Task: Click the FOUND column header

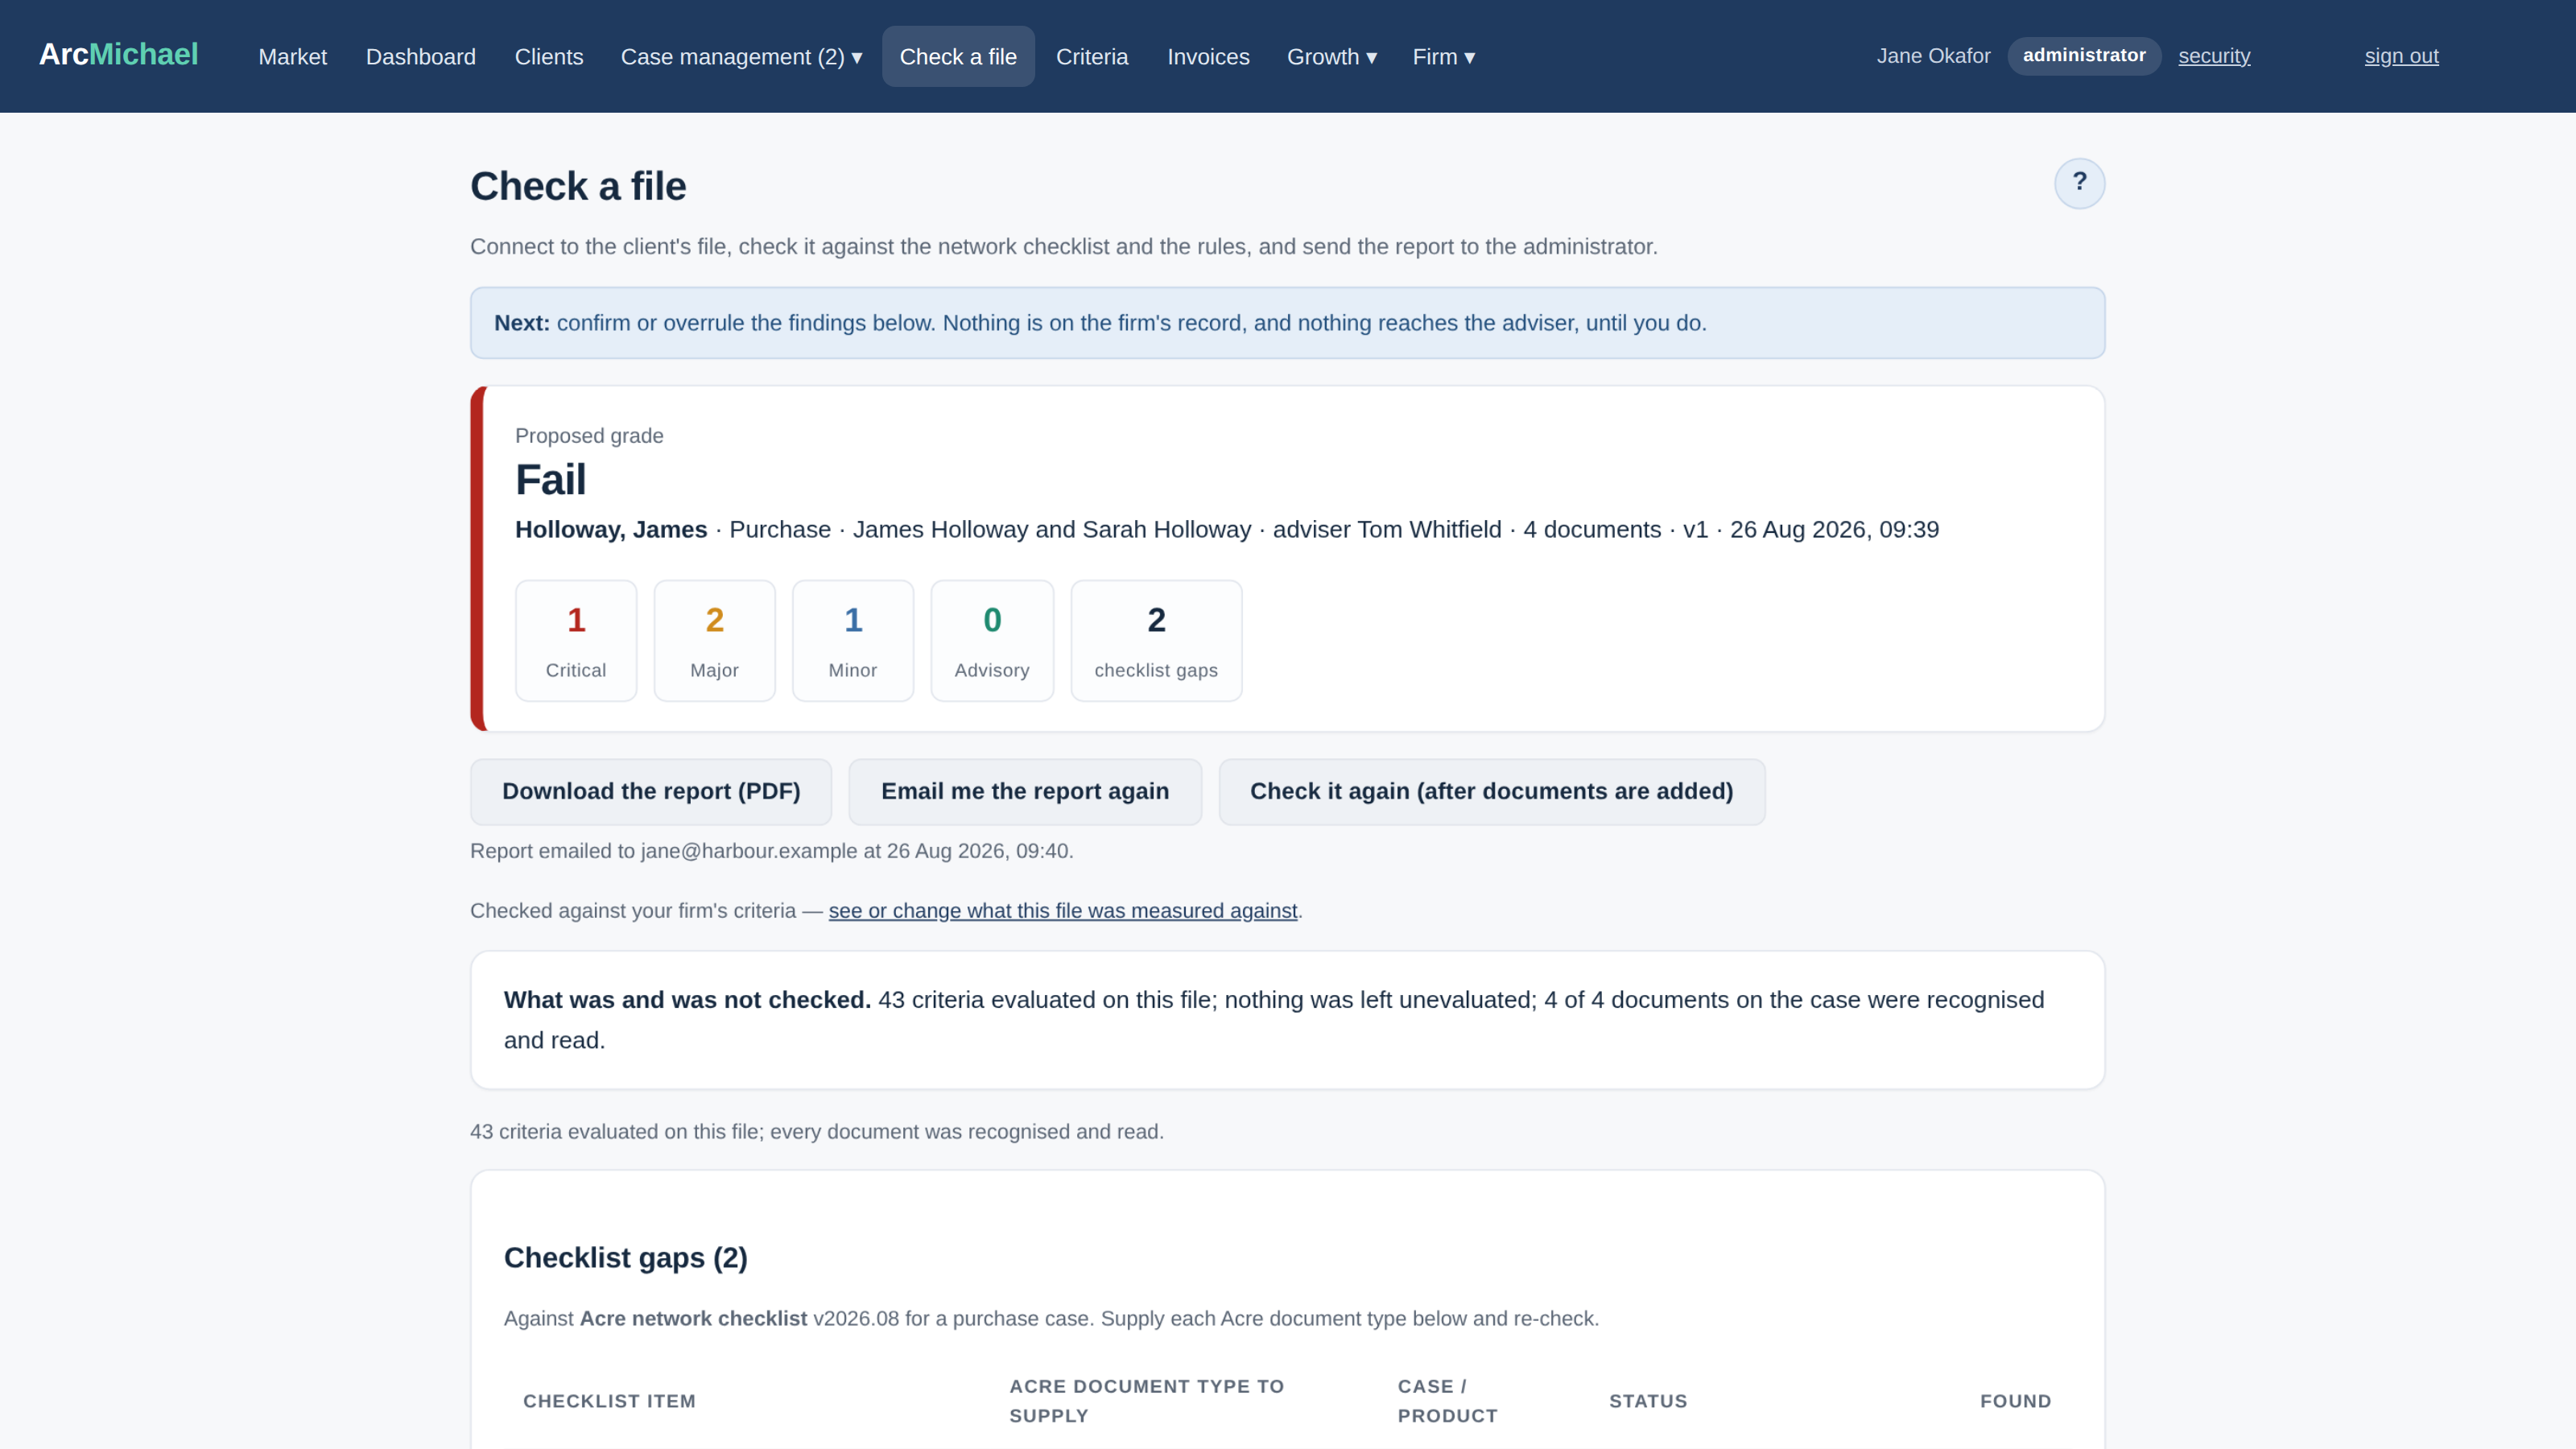Action: pyautogui.click(x=2015, y=1401)
